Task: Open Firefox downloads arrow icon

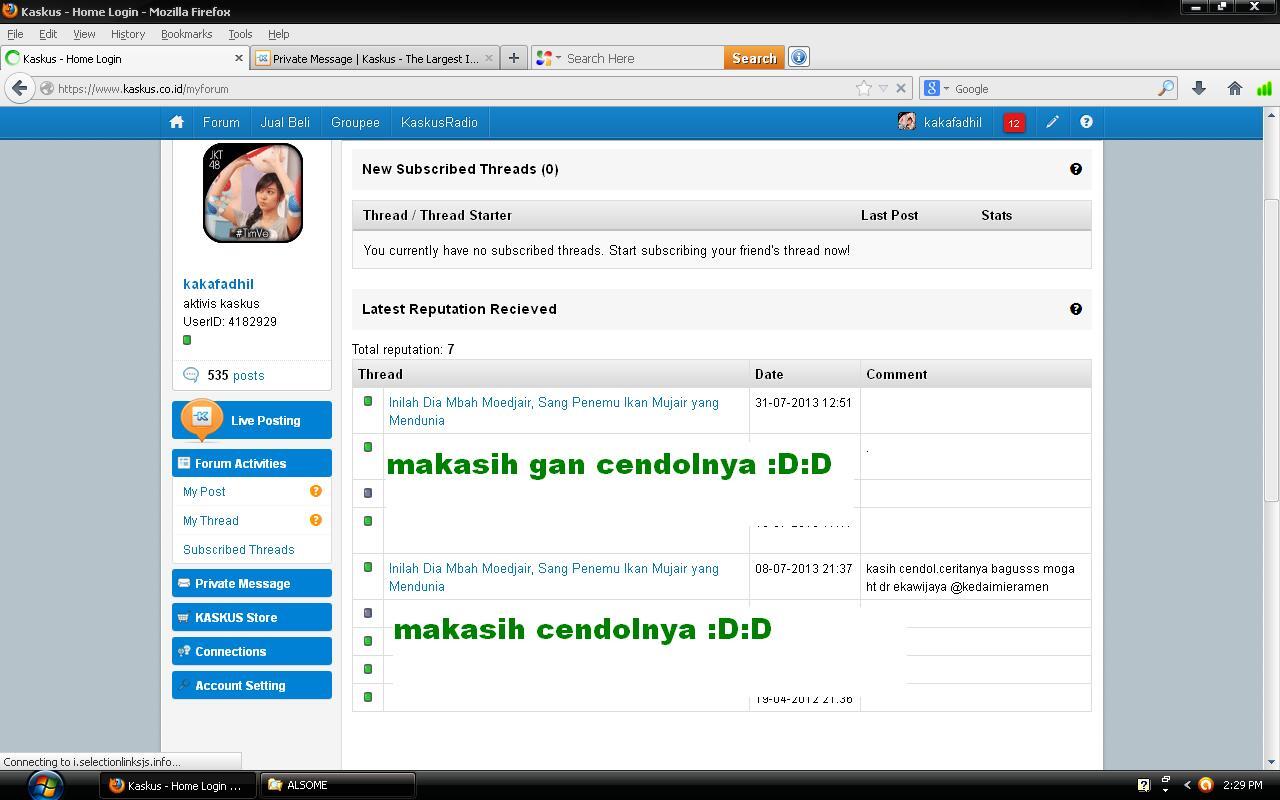Action: click(x=1198, y=88)
